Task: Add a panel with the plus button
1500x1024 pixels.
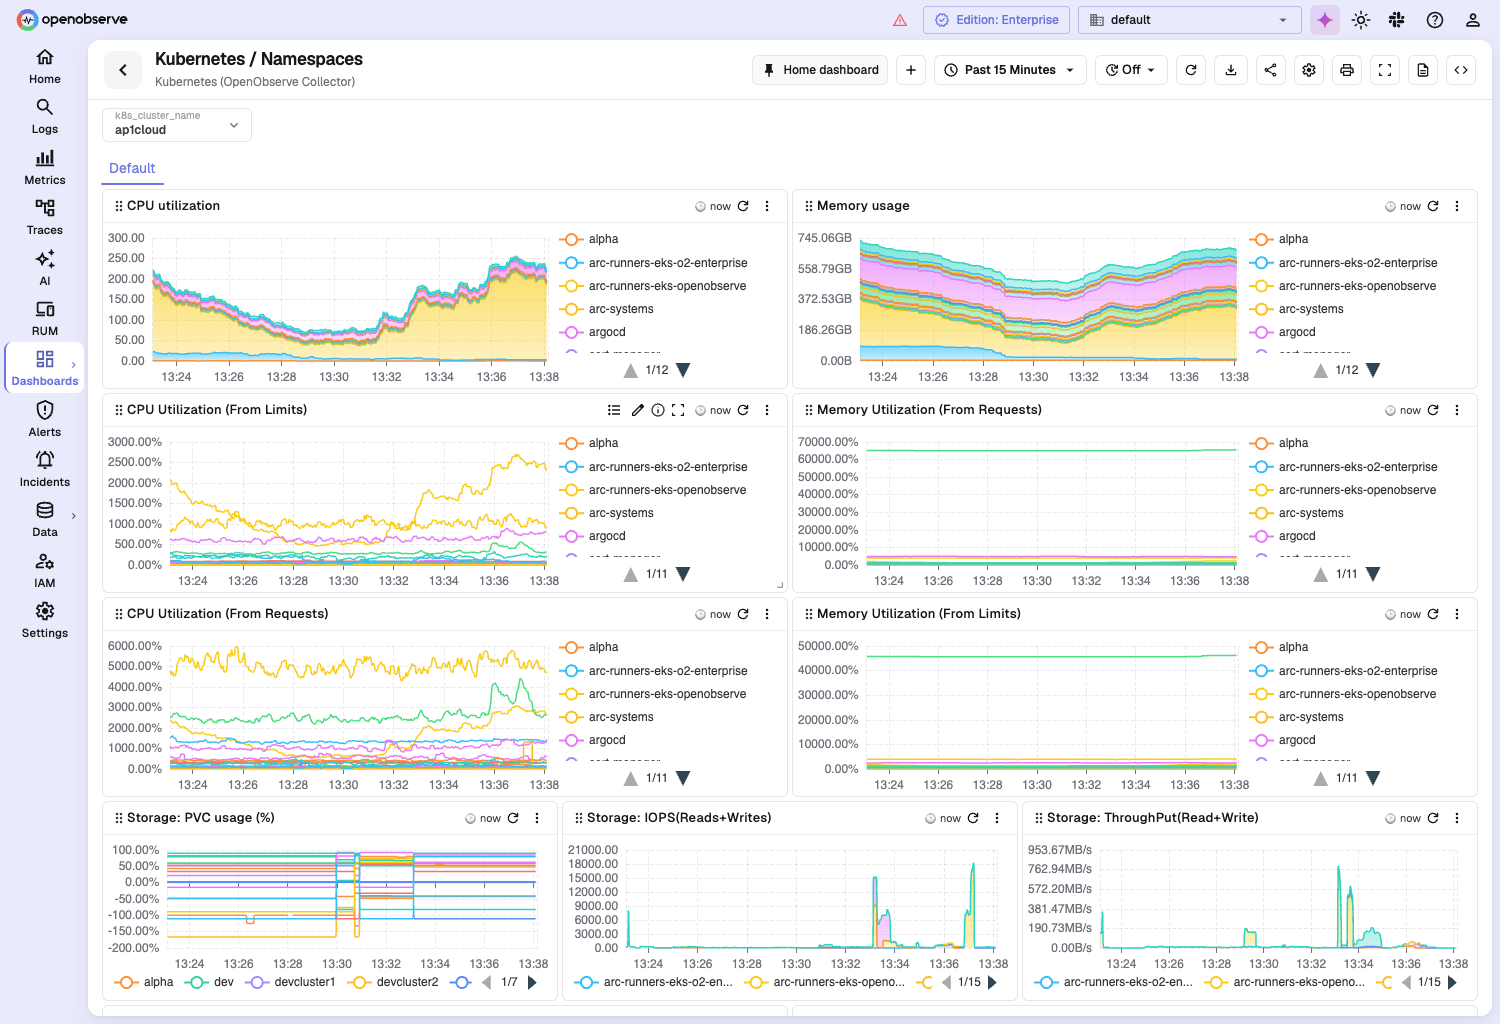Action: coord(911,70)
